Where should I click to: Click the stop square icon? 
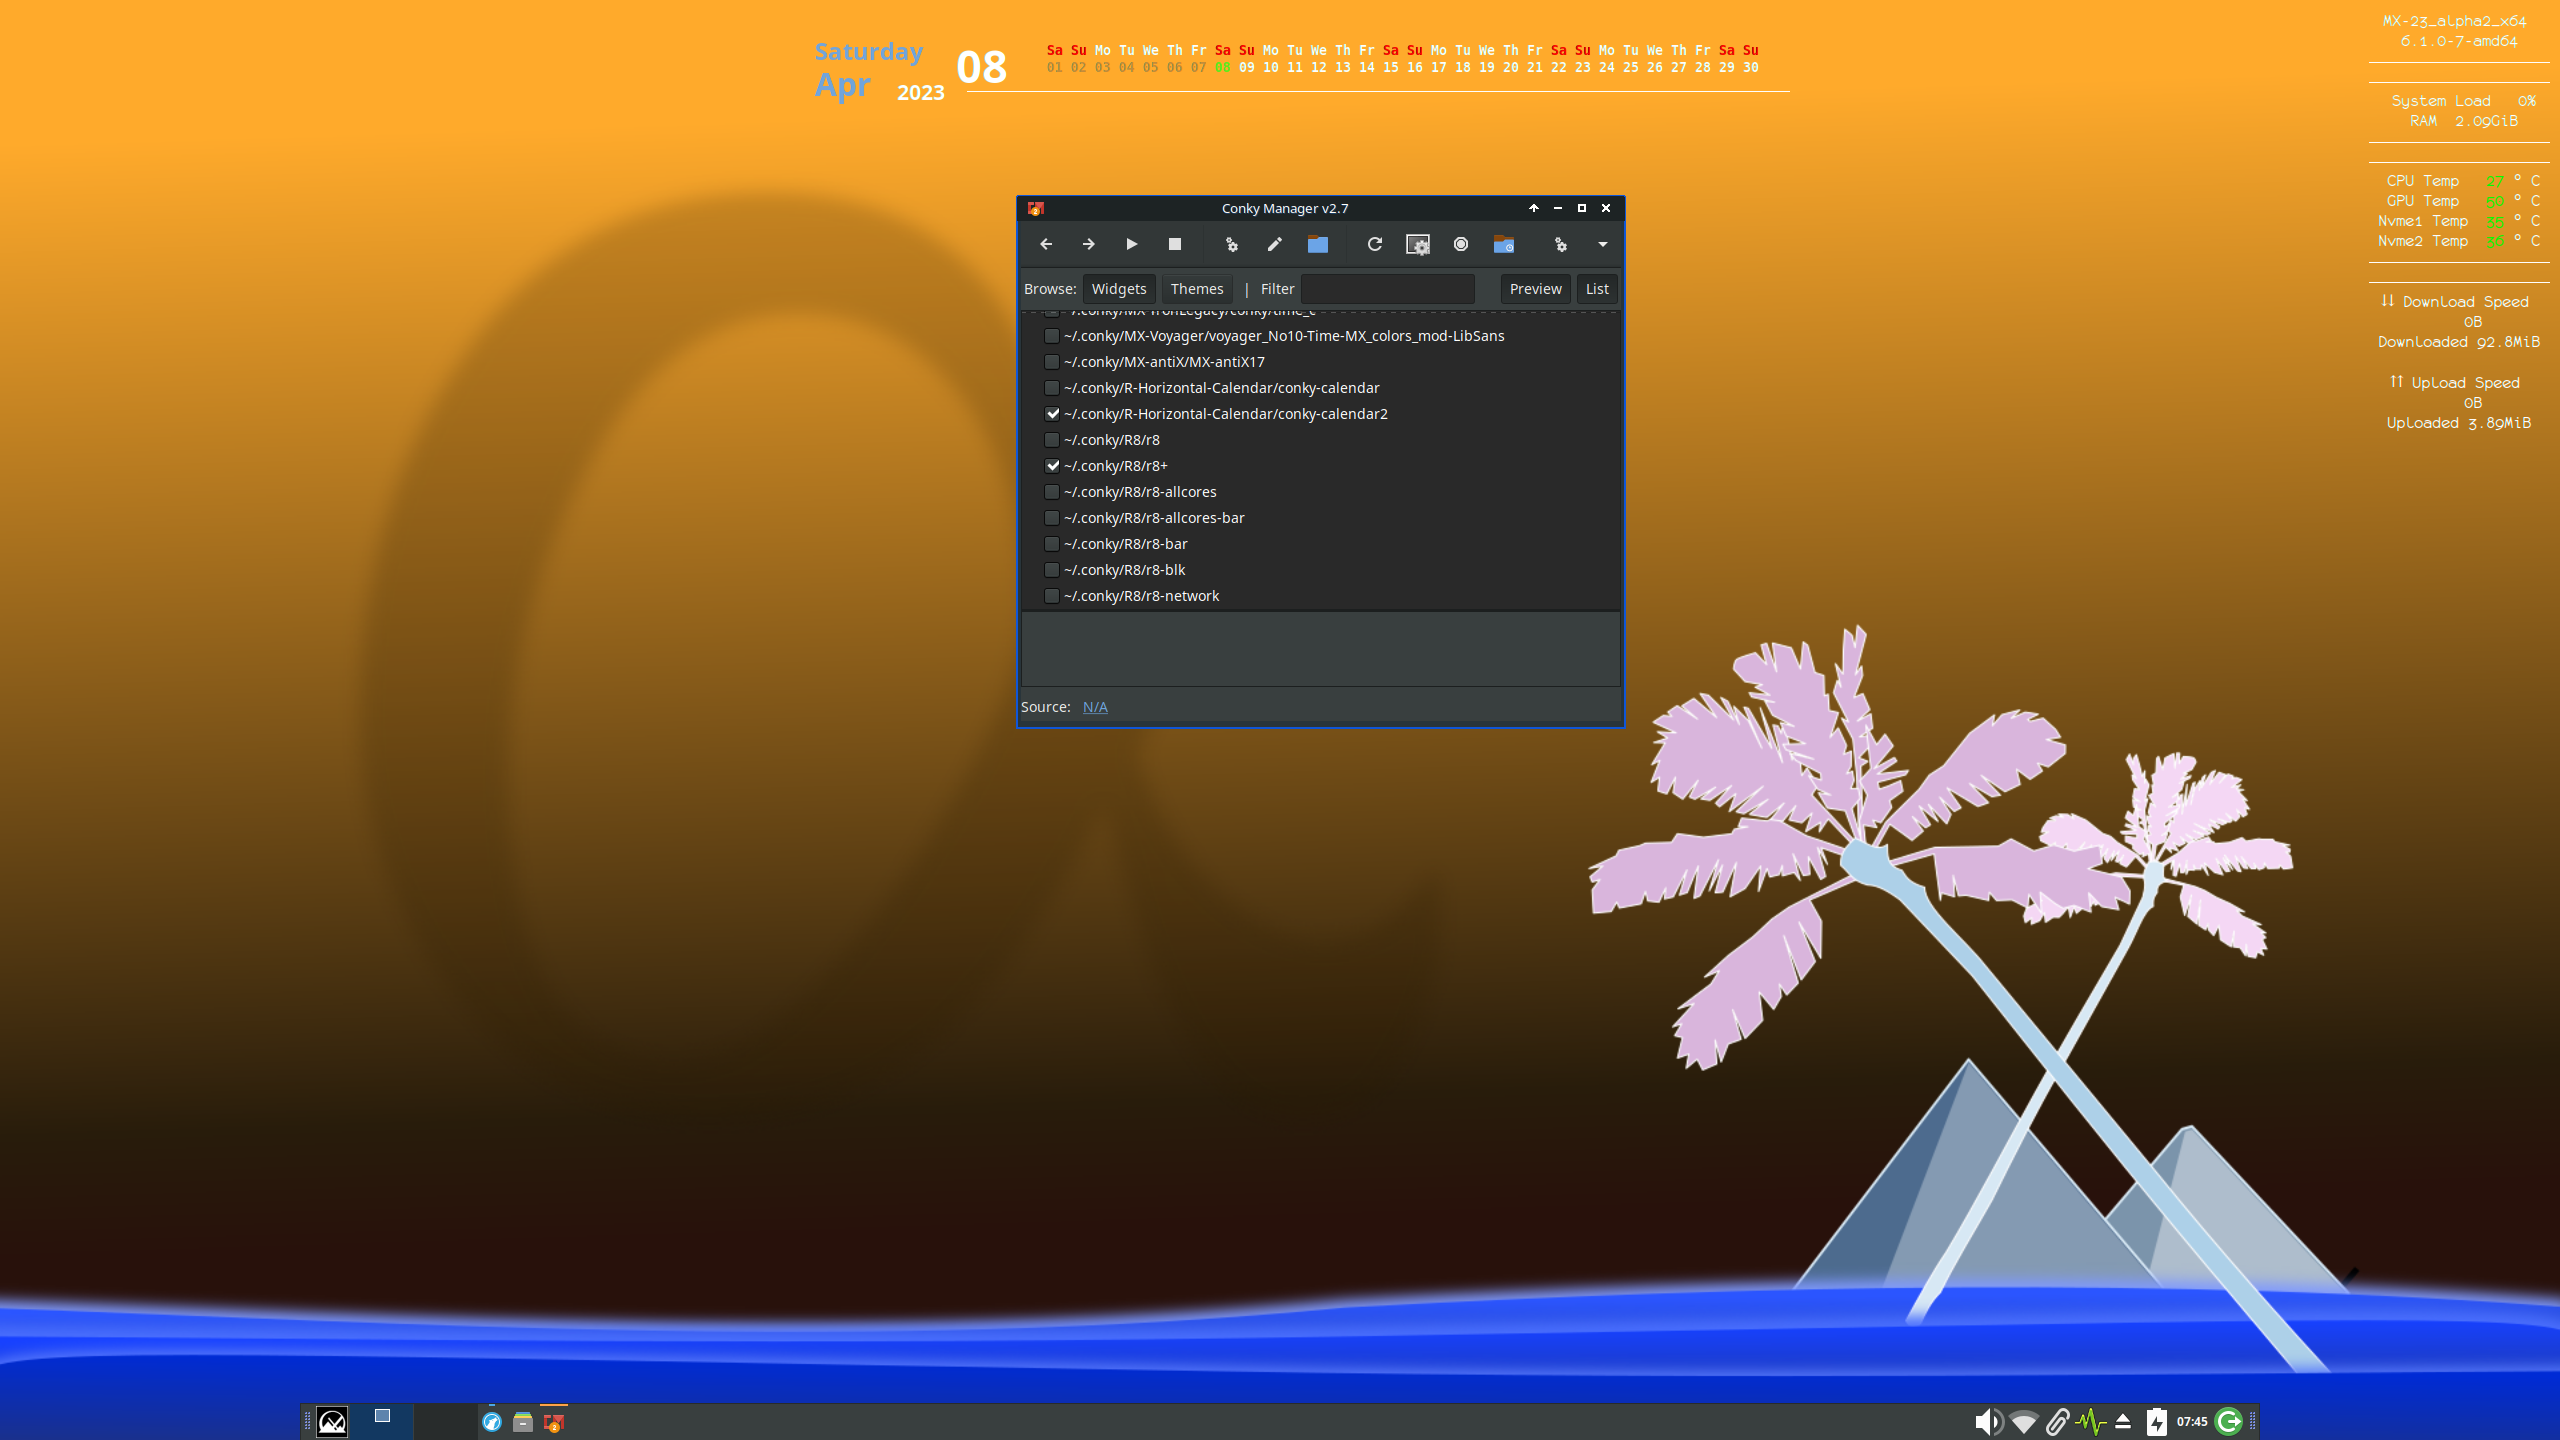pyautogui.click(x=1175, y=244)
